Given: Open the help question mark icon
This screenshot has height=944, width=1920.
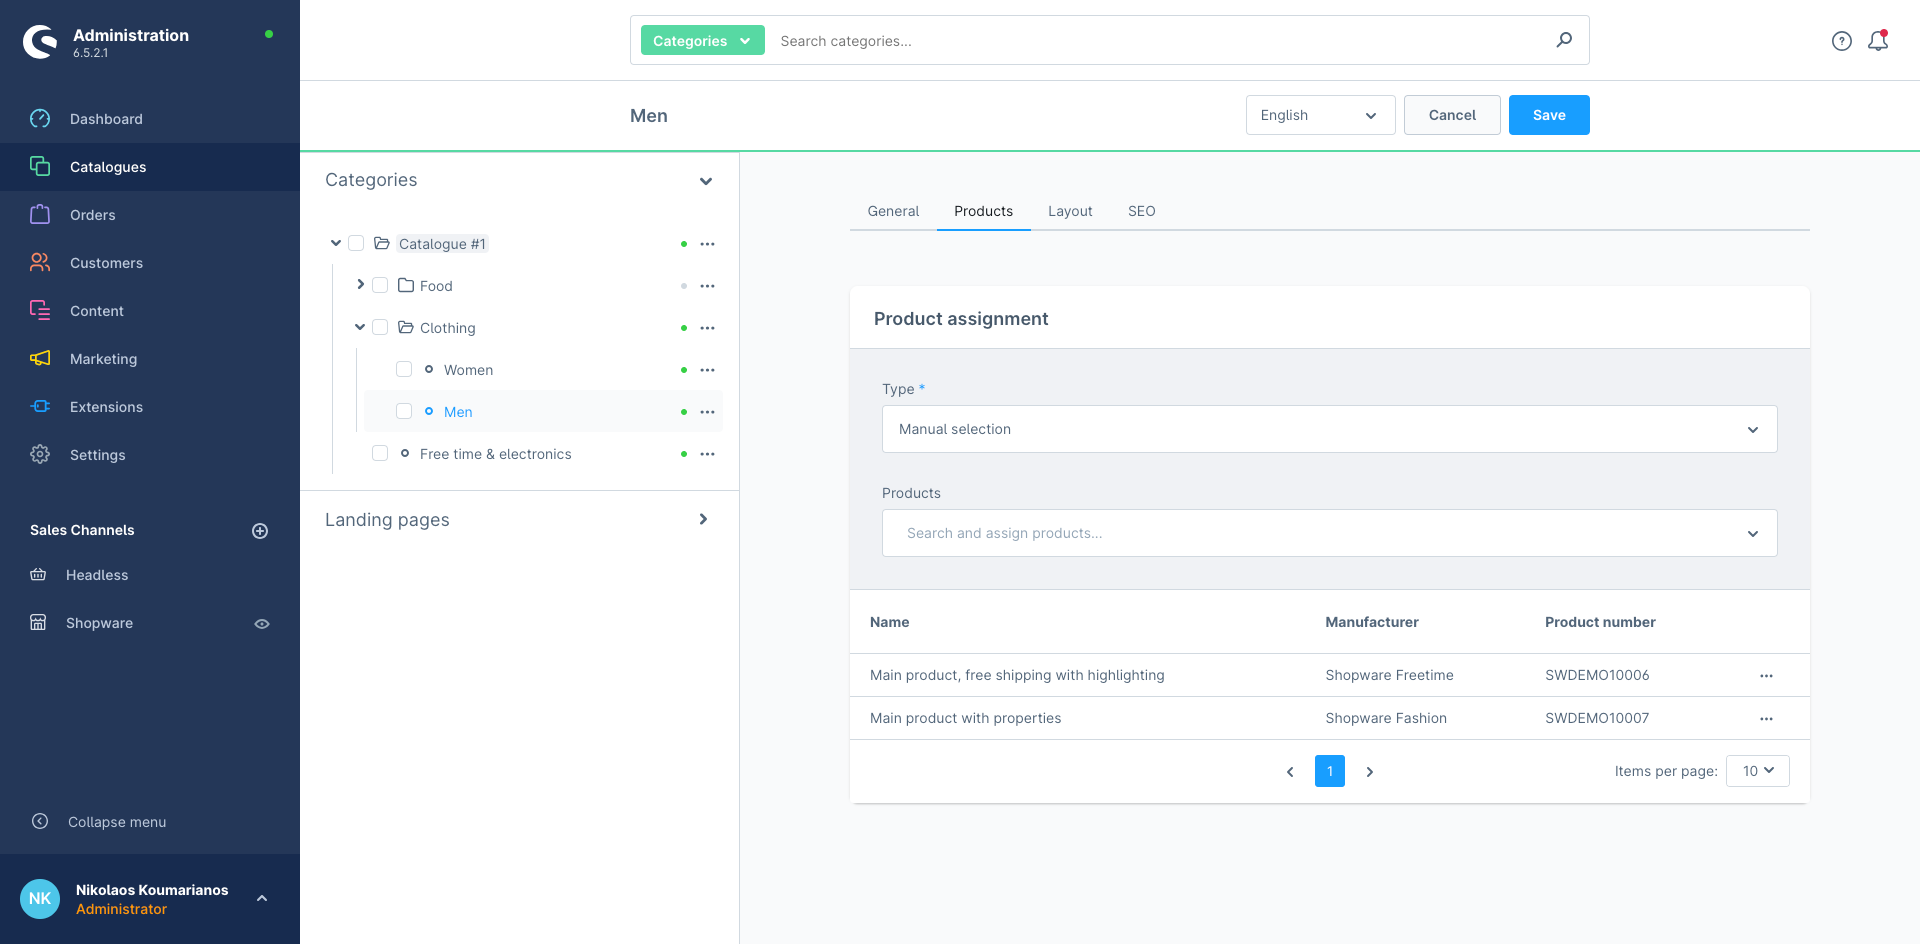Looking at the screenshot, I should [x=1842, y=41].
